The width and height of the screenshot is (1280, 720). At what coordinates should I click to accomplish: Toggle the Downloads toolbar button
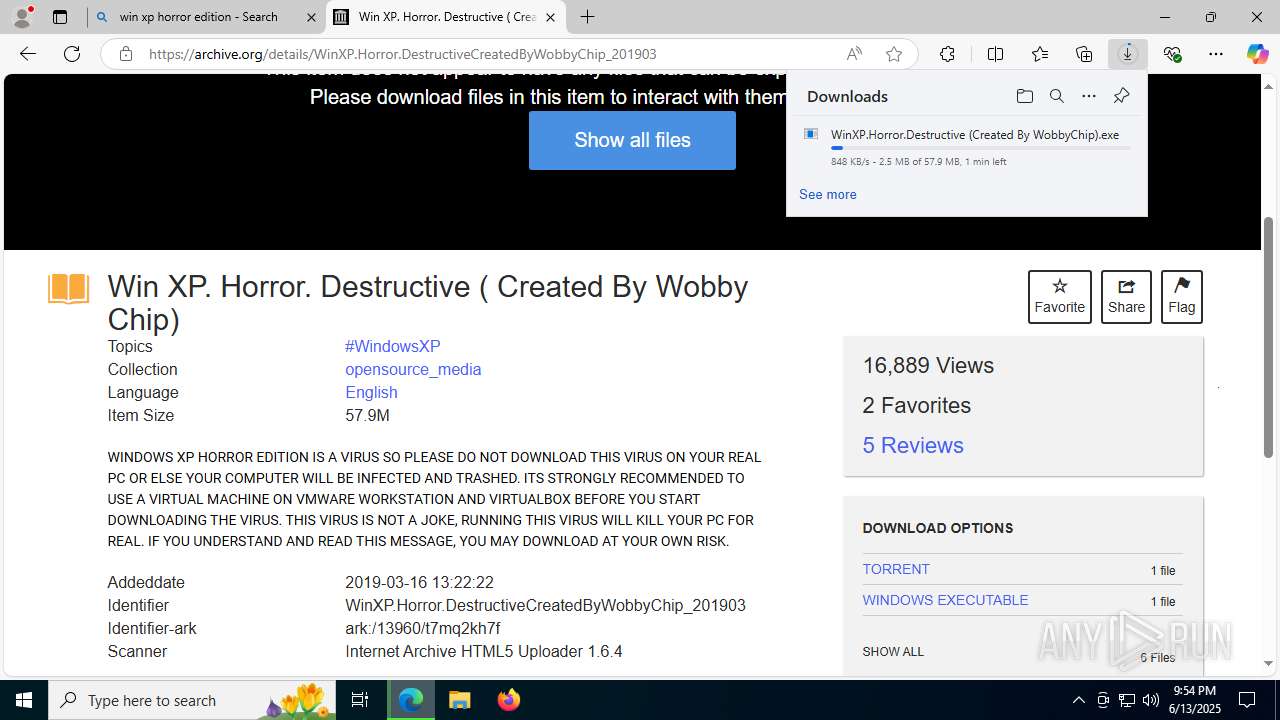click(1128, 54)
